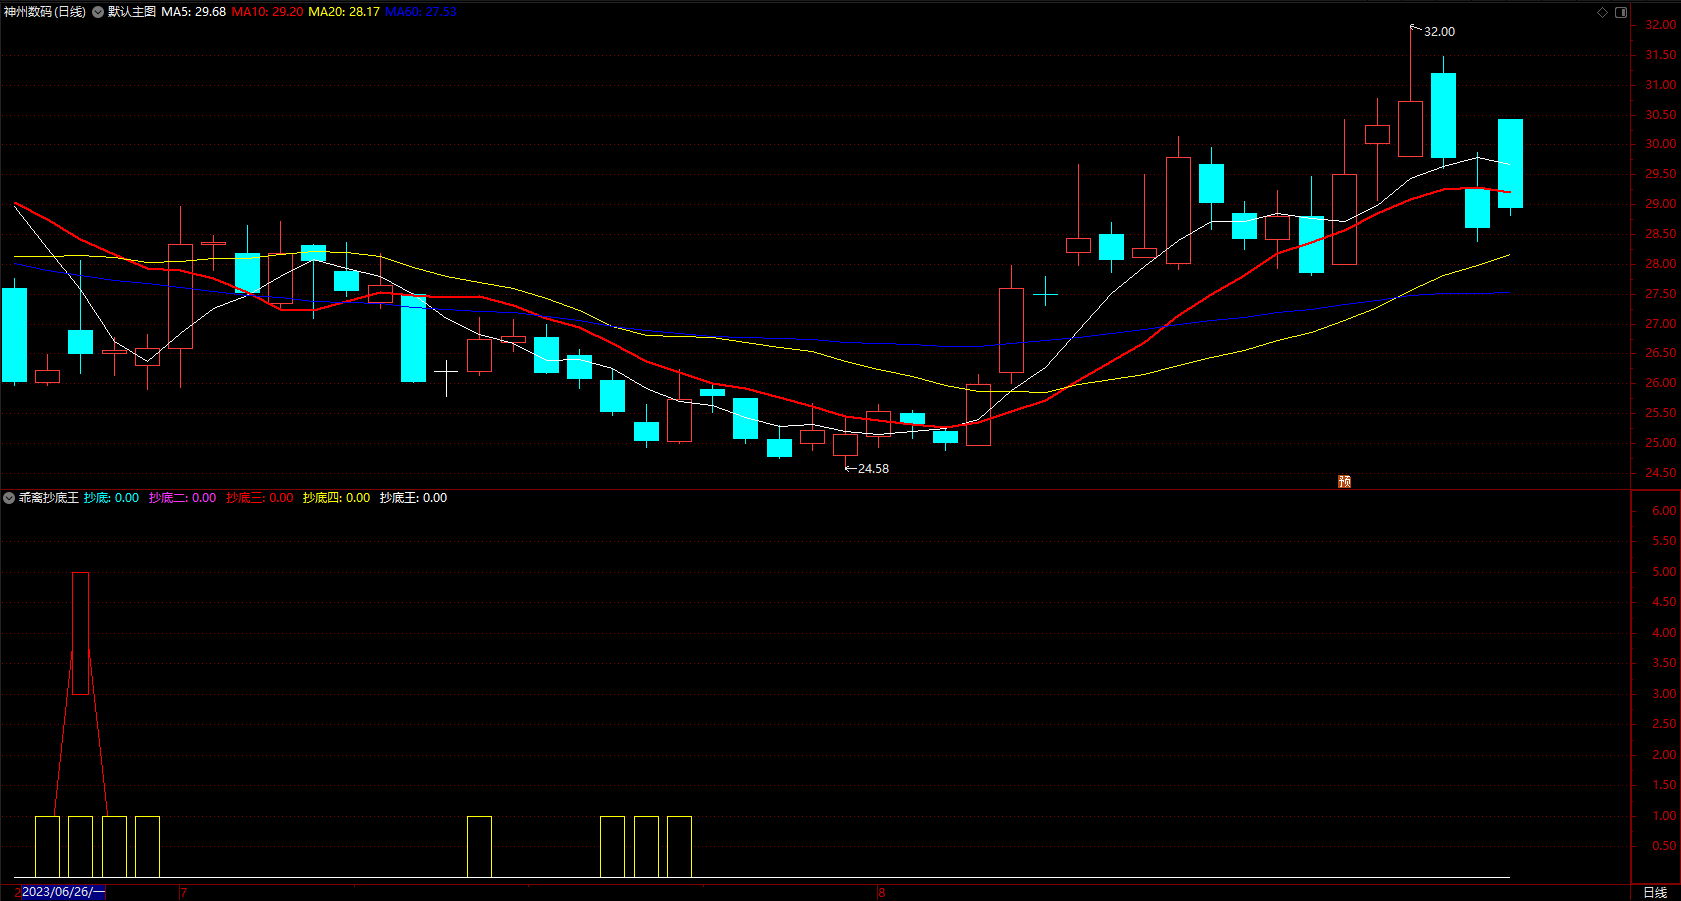
Task: Click the 30.00 price axis label
Action: [x=1661, y=144]
